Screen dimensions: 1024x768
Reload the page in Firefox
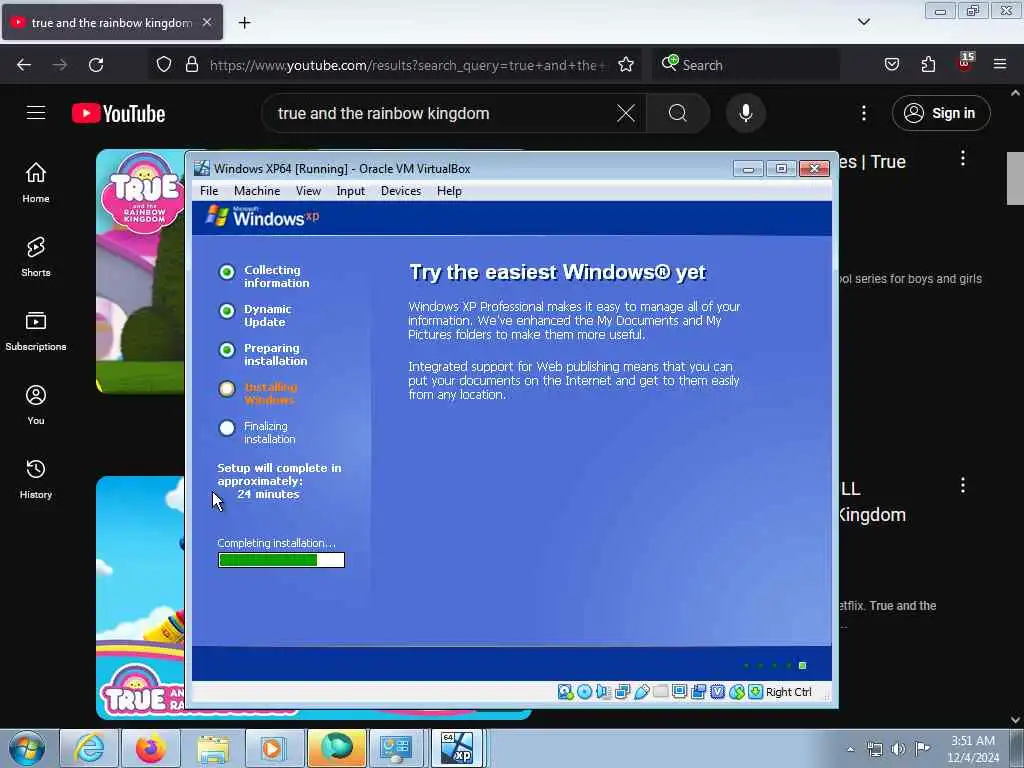(96, 65)
